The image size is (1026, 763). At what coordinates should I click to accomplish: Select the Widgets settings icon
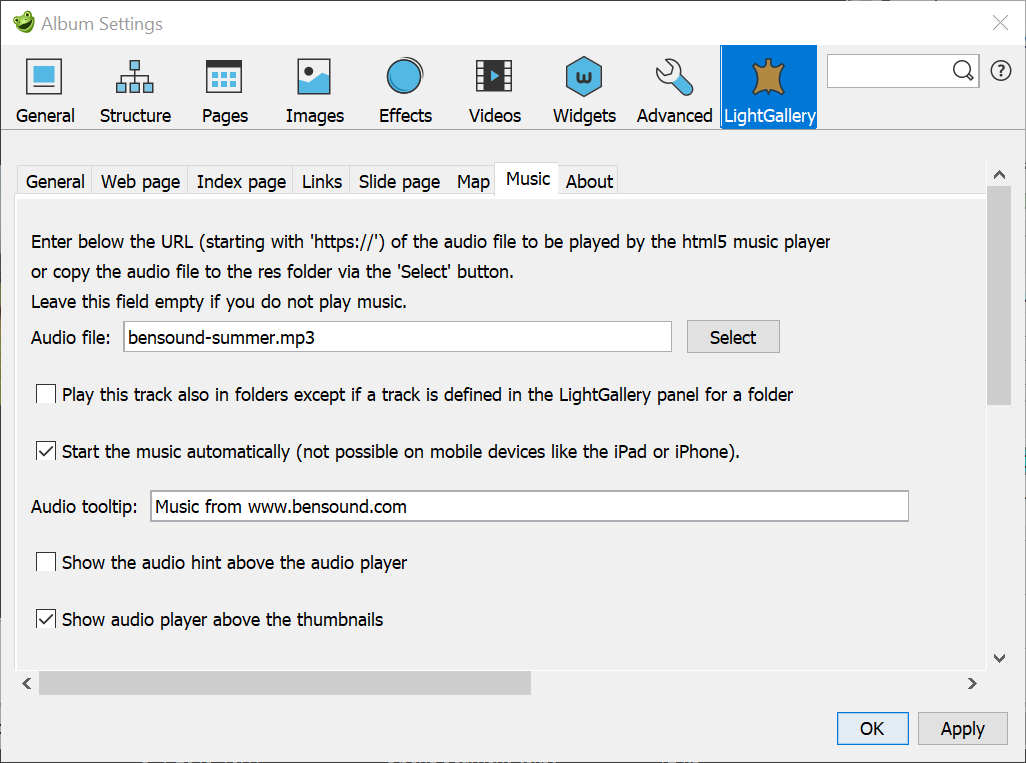(x=583, y=88)
